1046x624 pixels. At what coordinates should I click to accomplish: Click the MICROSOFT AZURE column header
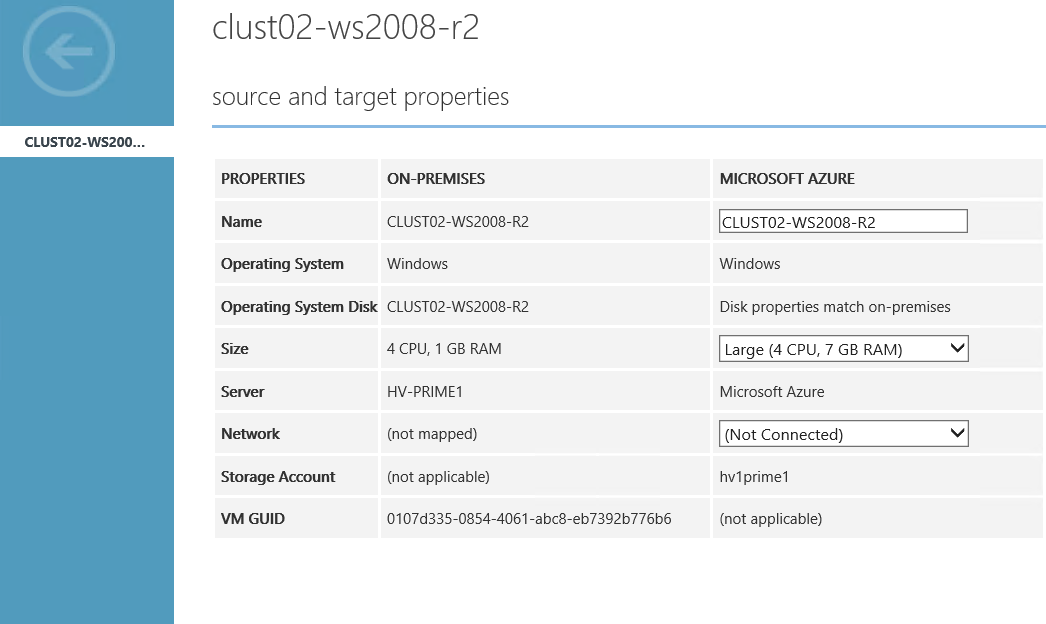pyautogui.click(x=787, y=179)
